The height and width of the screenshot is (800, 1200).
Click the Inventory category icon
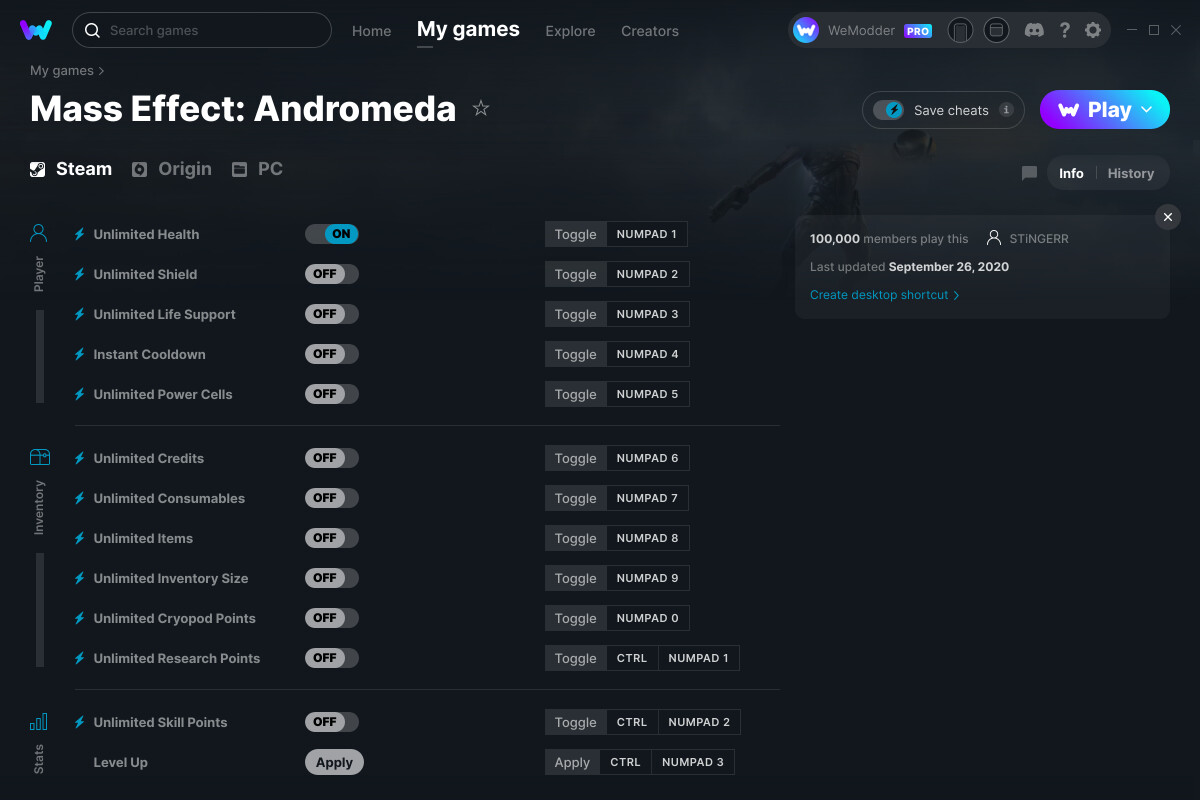39,457
